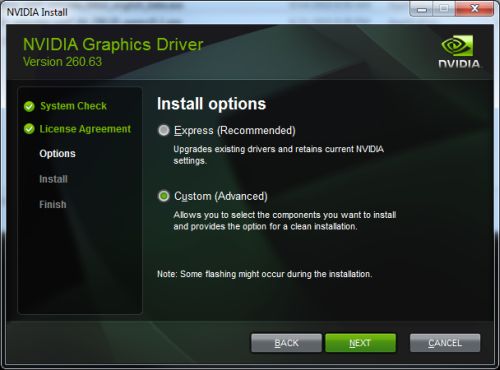
Task: Click the BACK button
Action: [x=286, y=343]
